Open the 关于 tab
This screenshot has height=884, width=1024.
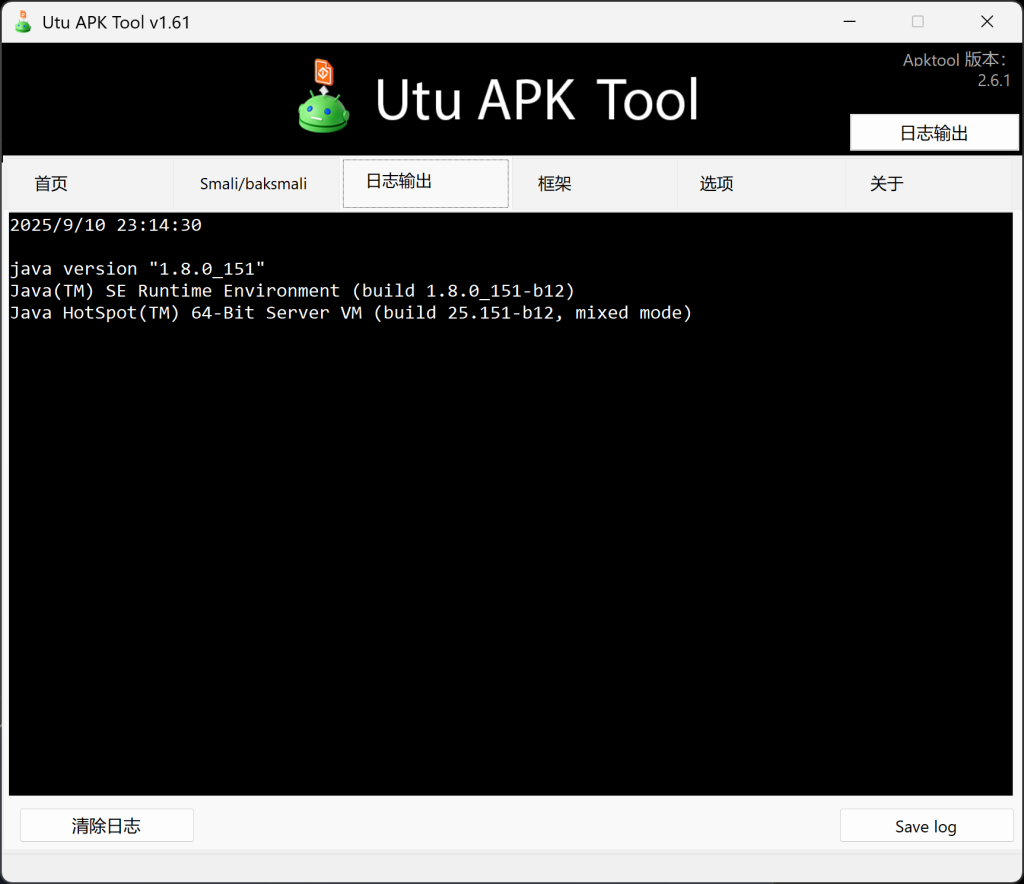pyautogui.click(x=929, y=183)
